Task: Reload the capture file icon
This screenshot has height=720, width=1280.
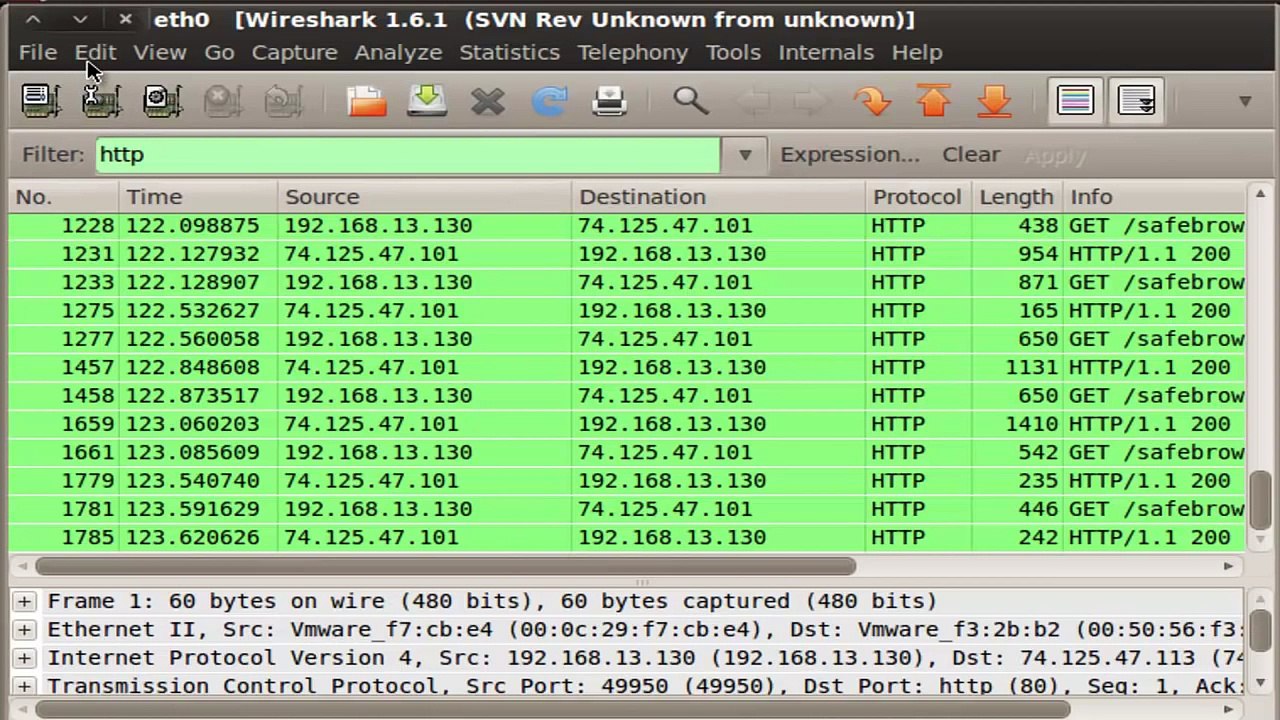Action: coord(549,100)
